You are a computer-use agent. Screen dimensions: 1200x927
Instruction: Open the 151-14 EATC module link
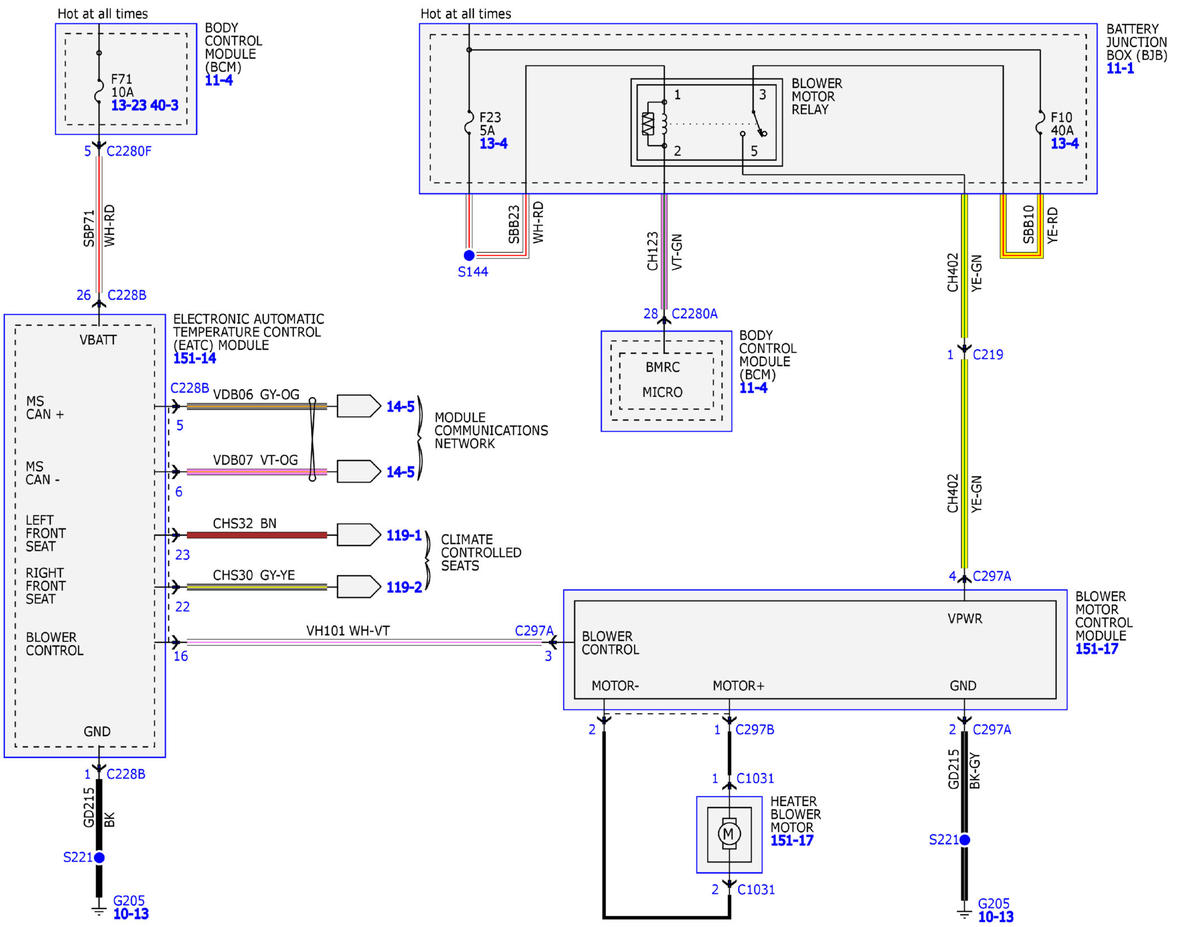click(x=194, y=358)
